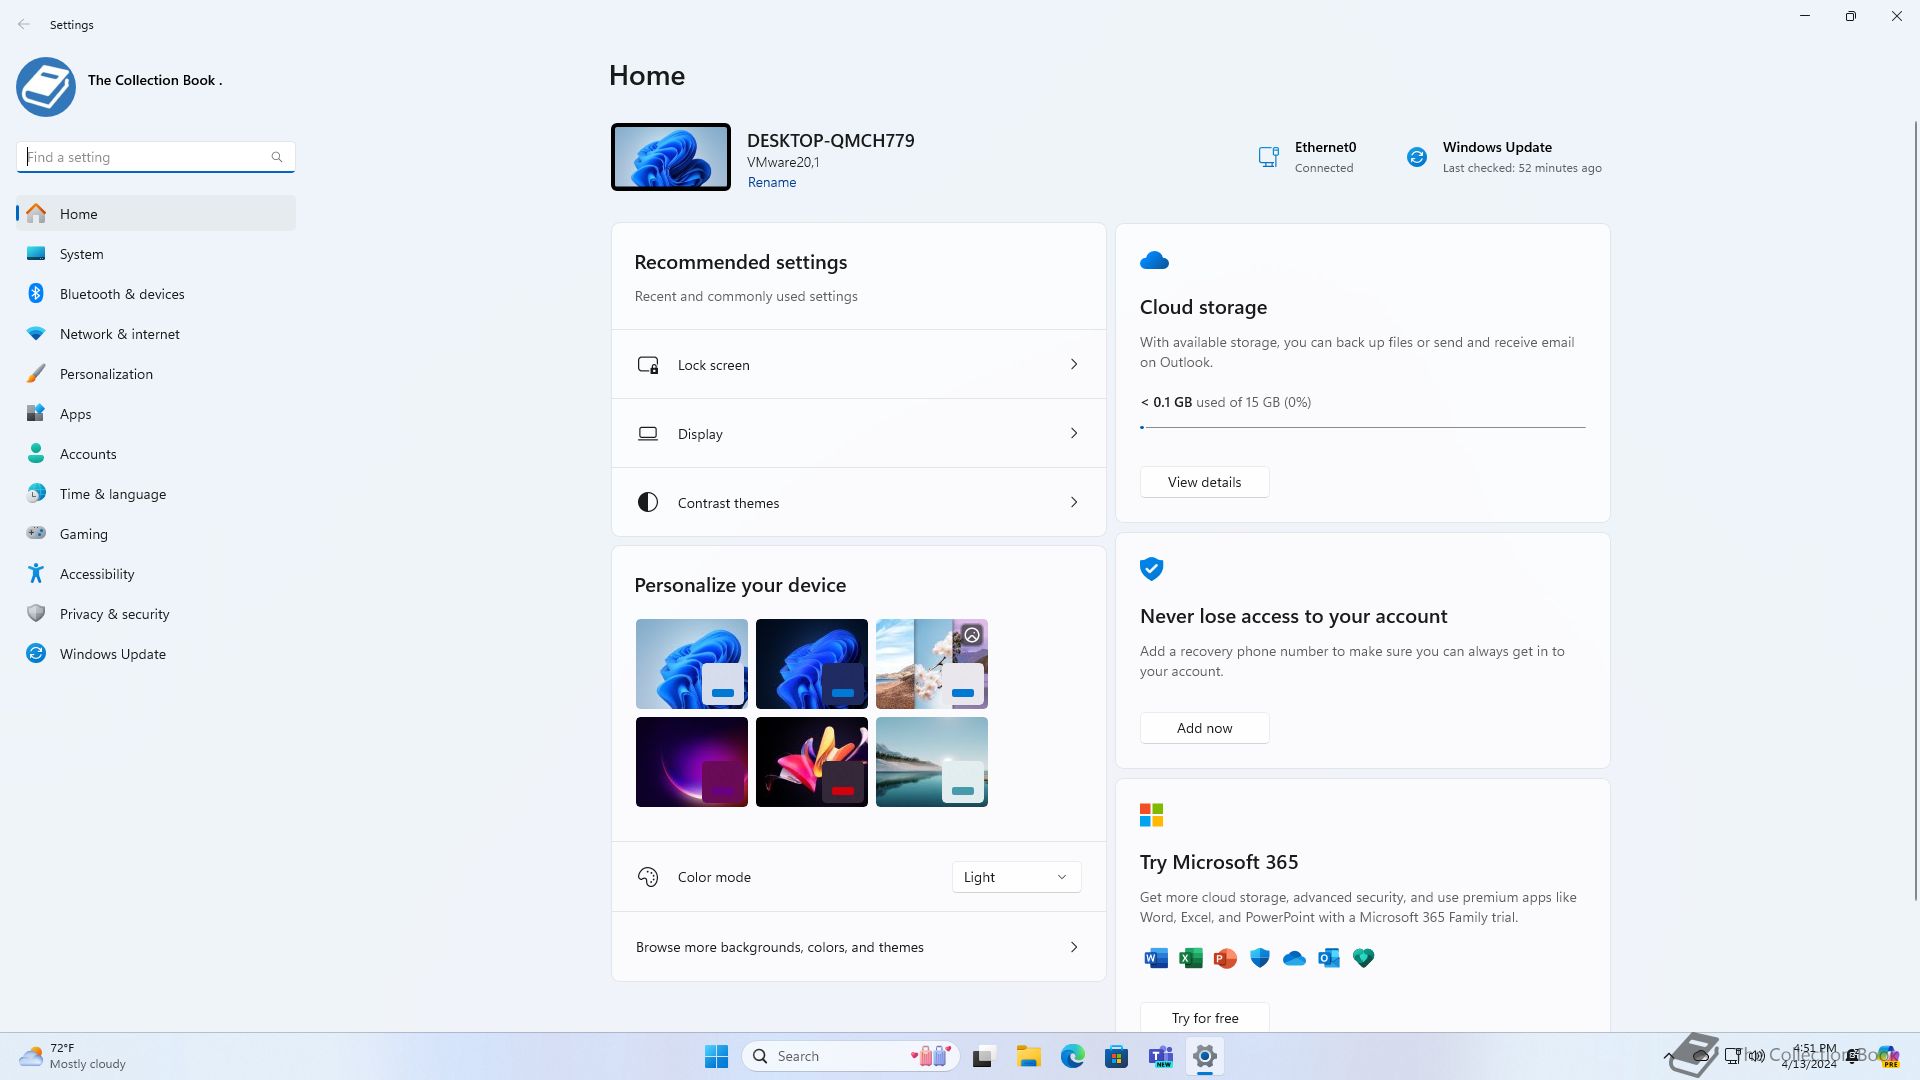Image resolution: width=1920 pixels, height=1080 pixels.
Task: Expand the Contrast themes row
Action: click(858, 503)
